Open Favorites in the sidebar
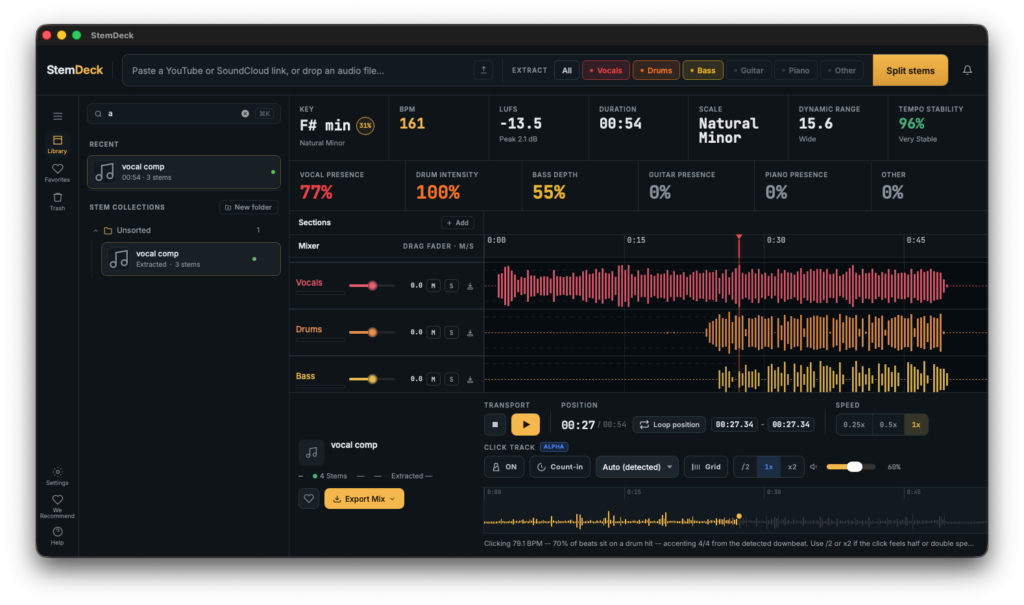The width and height of the screenshot is (1024, 605). tap(57, 172)
